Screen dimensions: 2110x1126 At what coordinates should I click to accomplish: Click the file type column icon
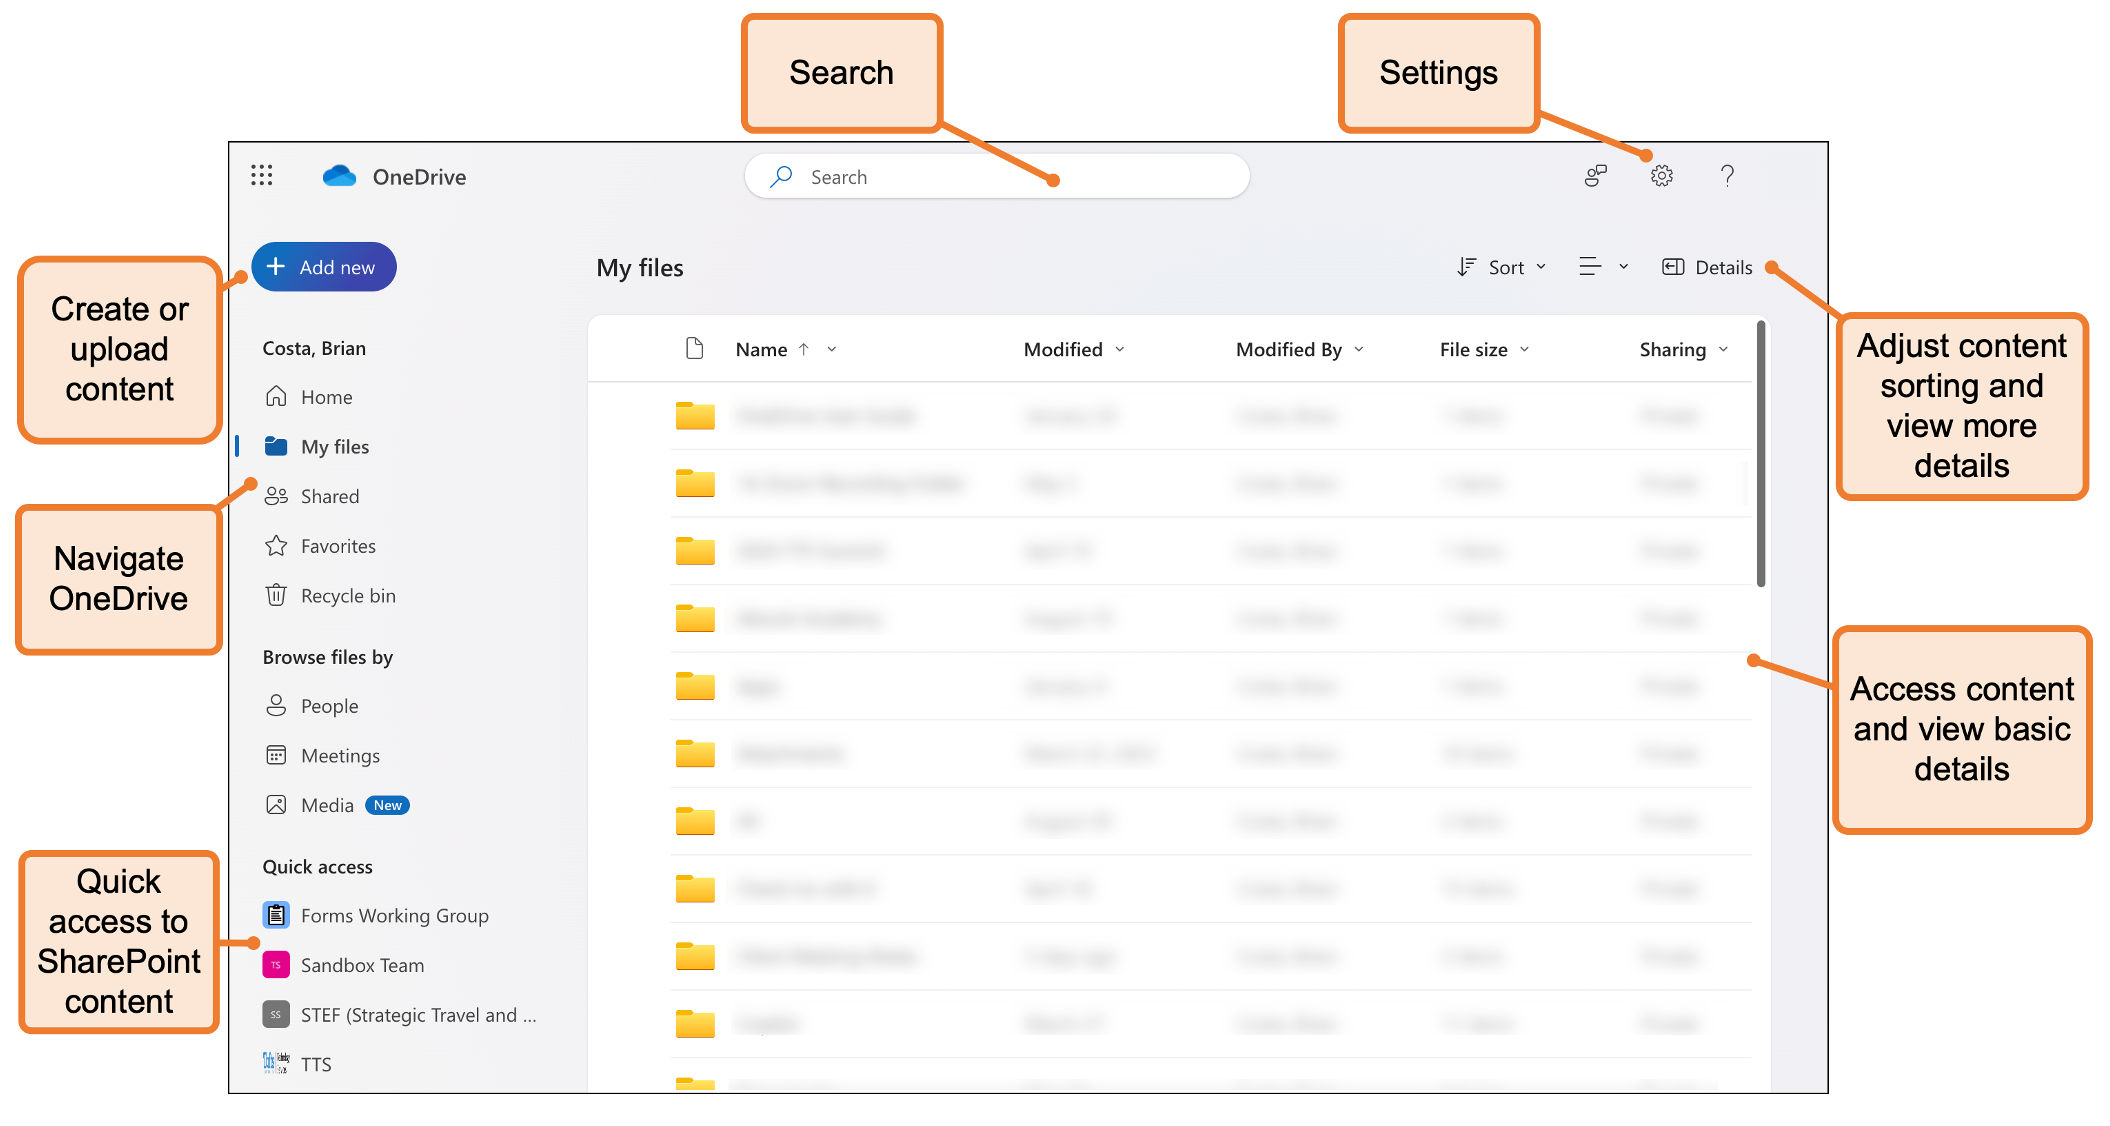point(694,348)
